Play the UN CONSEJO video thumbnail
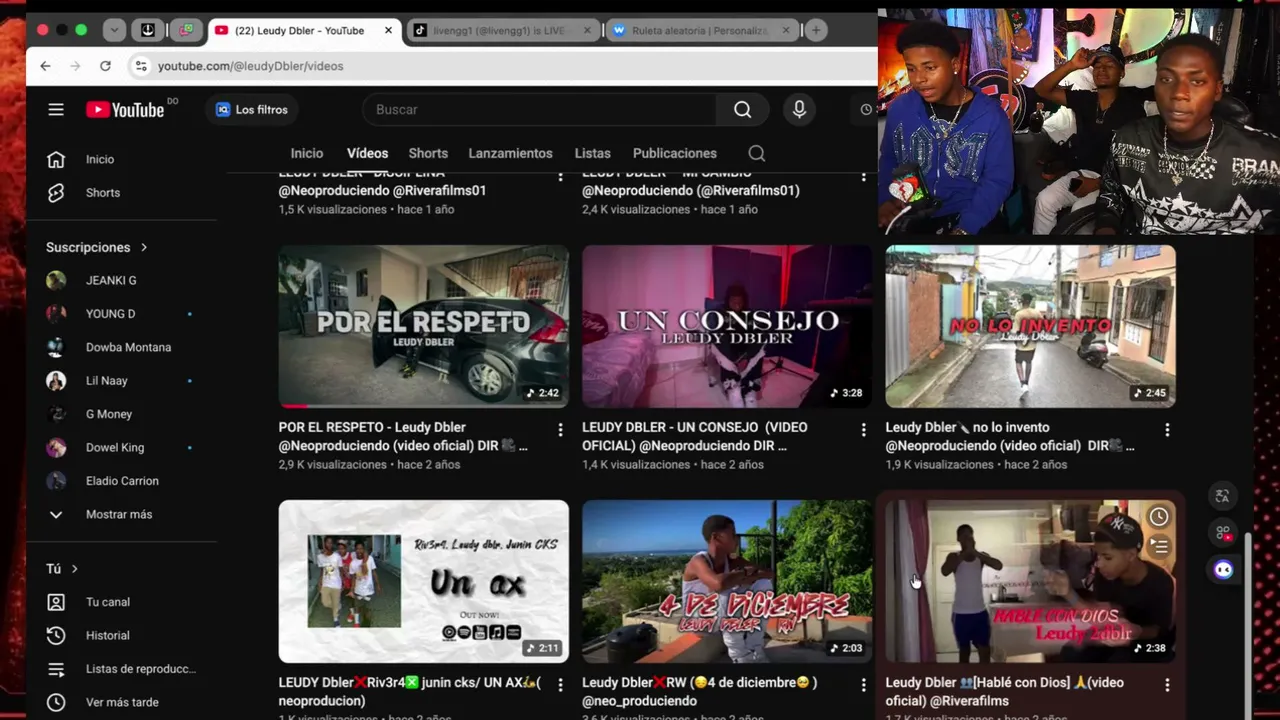Screen dimensions: 1280x720 click(727, 326)
